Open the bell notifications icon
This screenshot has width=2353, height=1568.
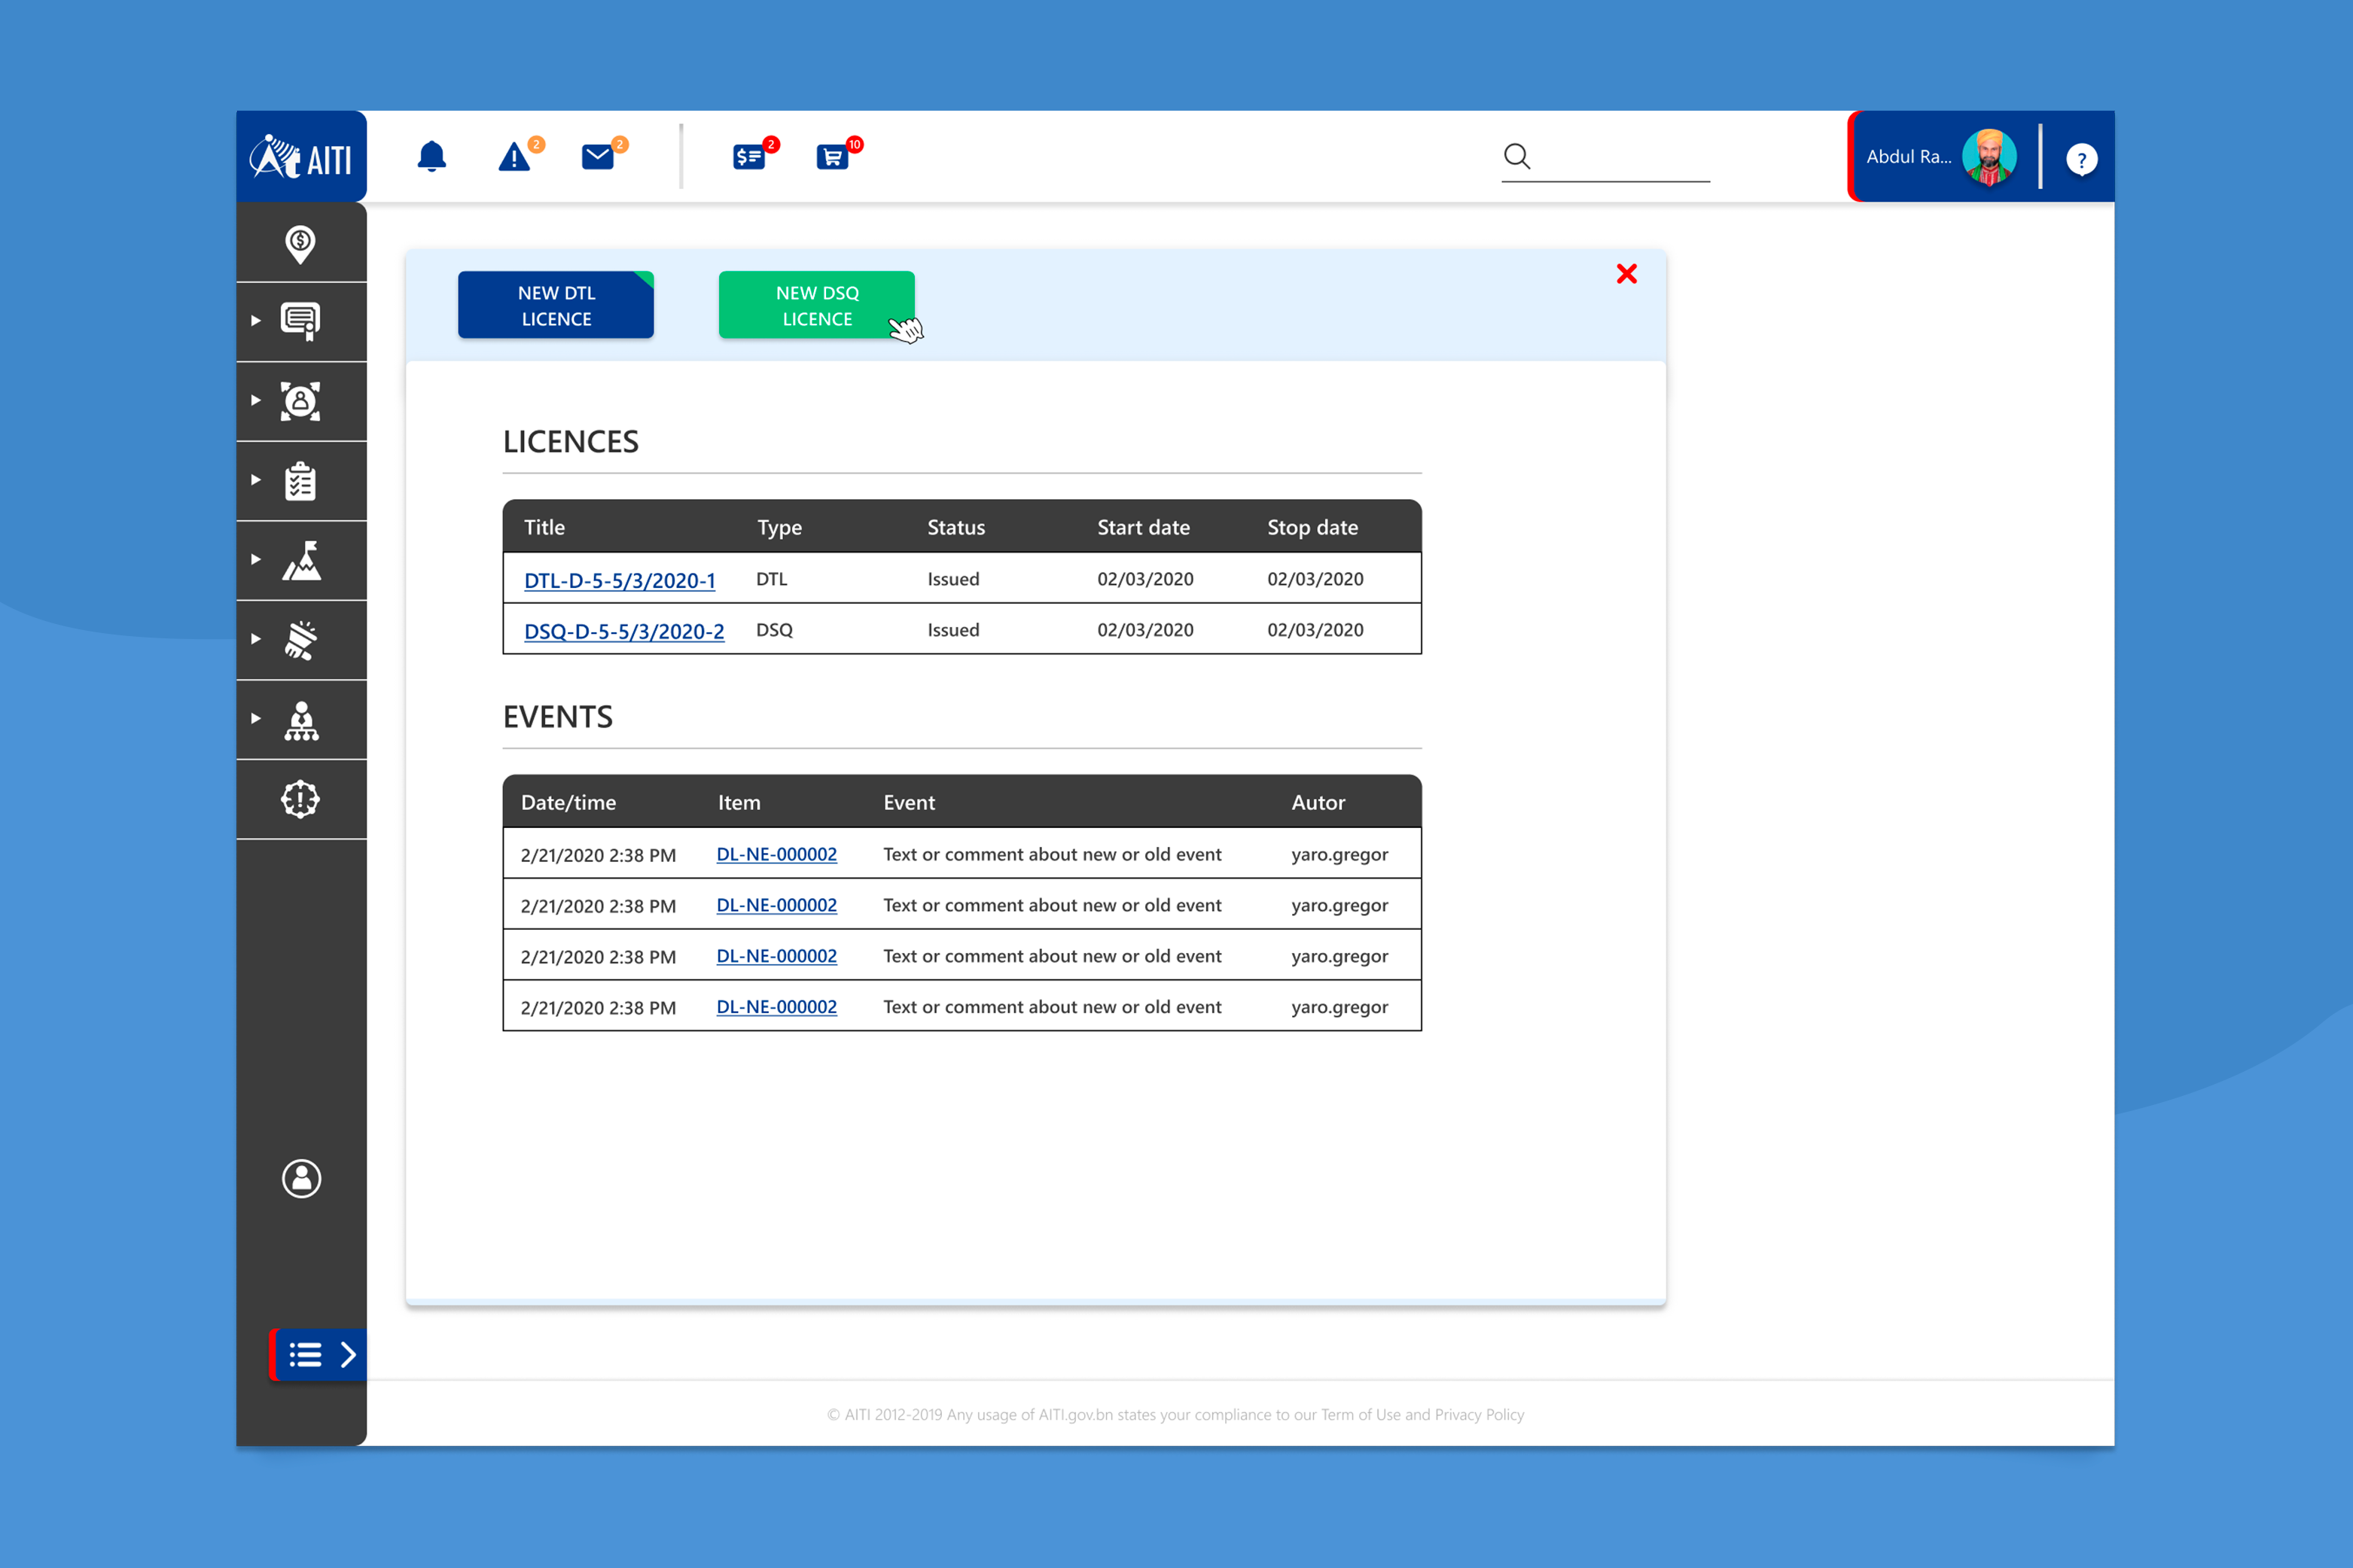click(431, 157)
